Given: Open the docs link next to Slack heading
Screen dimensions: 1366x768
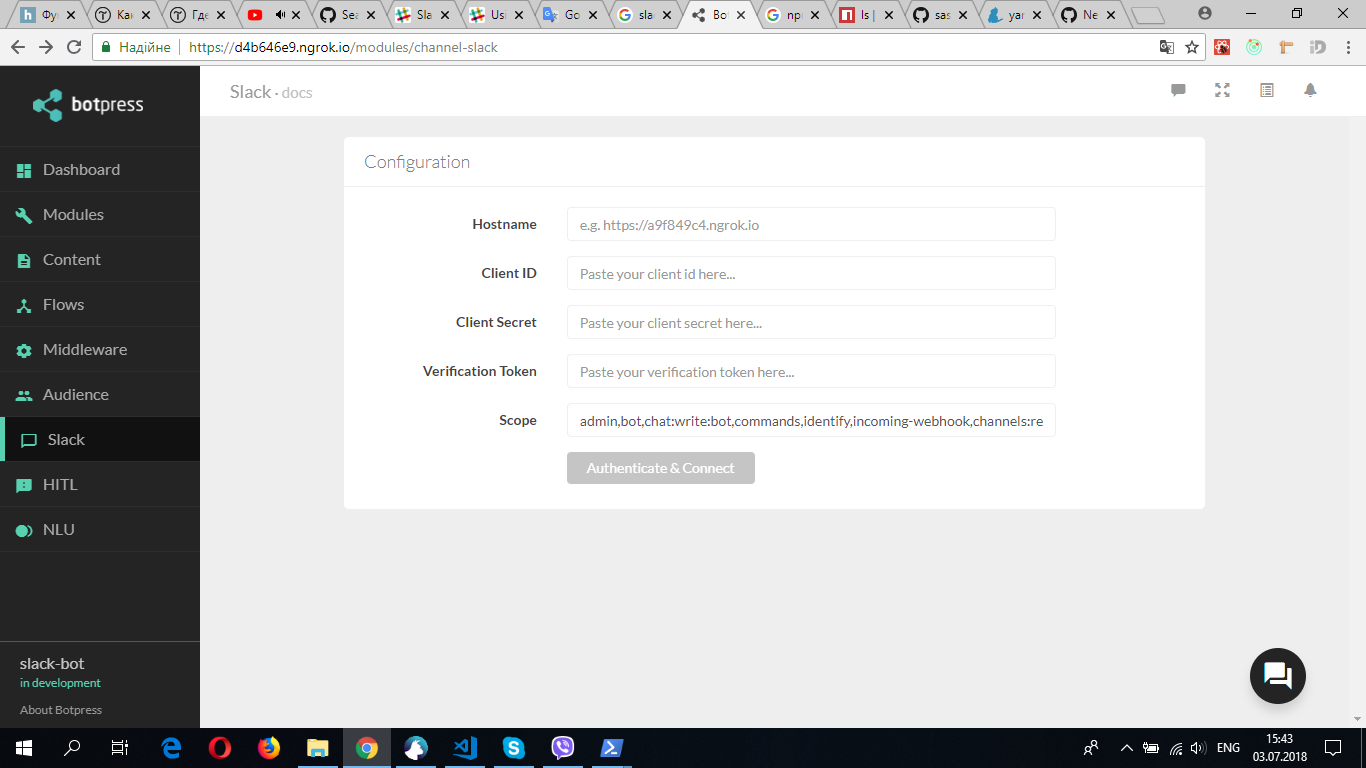Looking at the screenshot, I should click(x=296, y=92).
